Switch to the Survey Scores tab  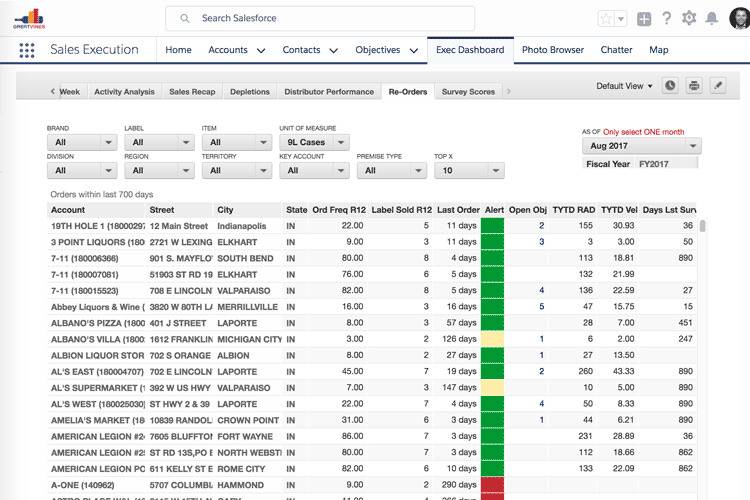click(468, 92)
